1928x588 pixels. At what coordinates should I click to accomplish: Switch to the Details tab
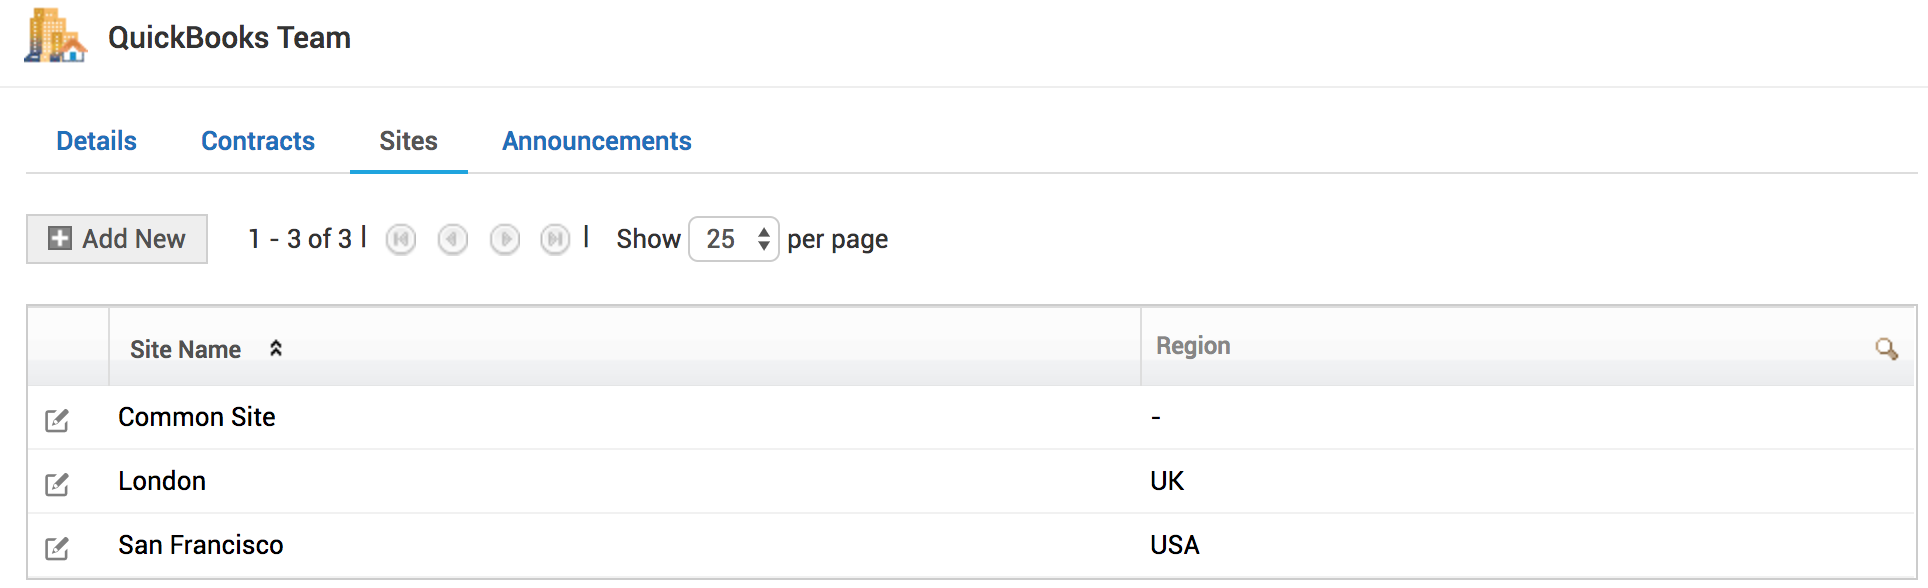96,141
